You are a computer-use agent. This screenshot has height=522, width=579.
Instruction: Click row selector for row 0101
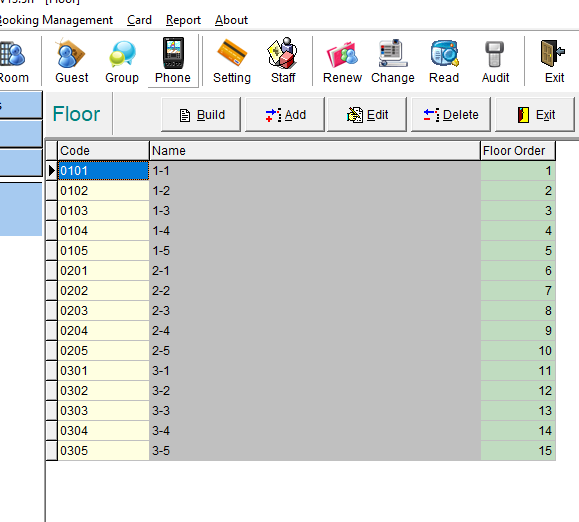click(x=52, y=171)
